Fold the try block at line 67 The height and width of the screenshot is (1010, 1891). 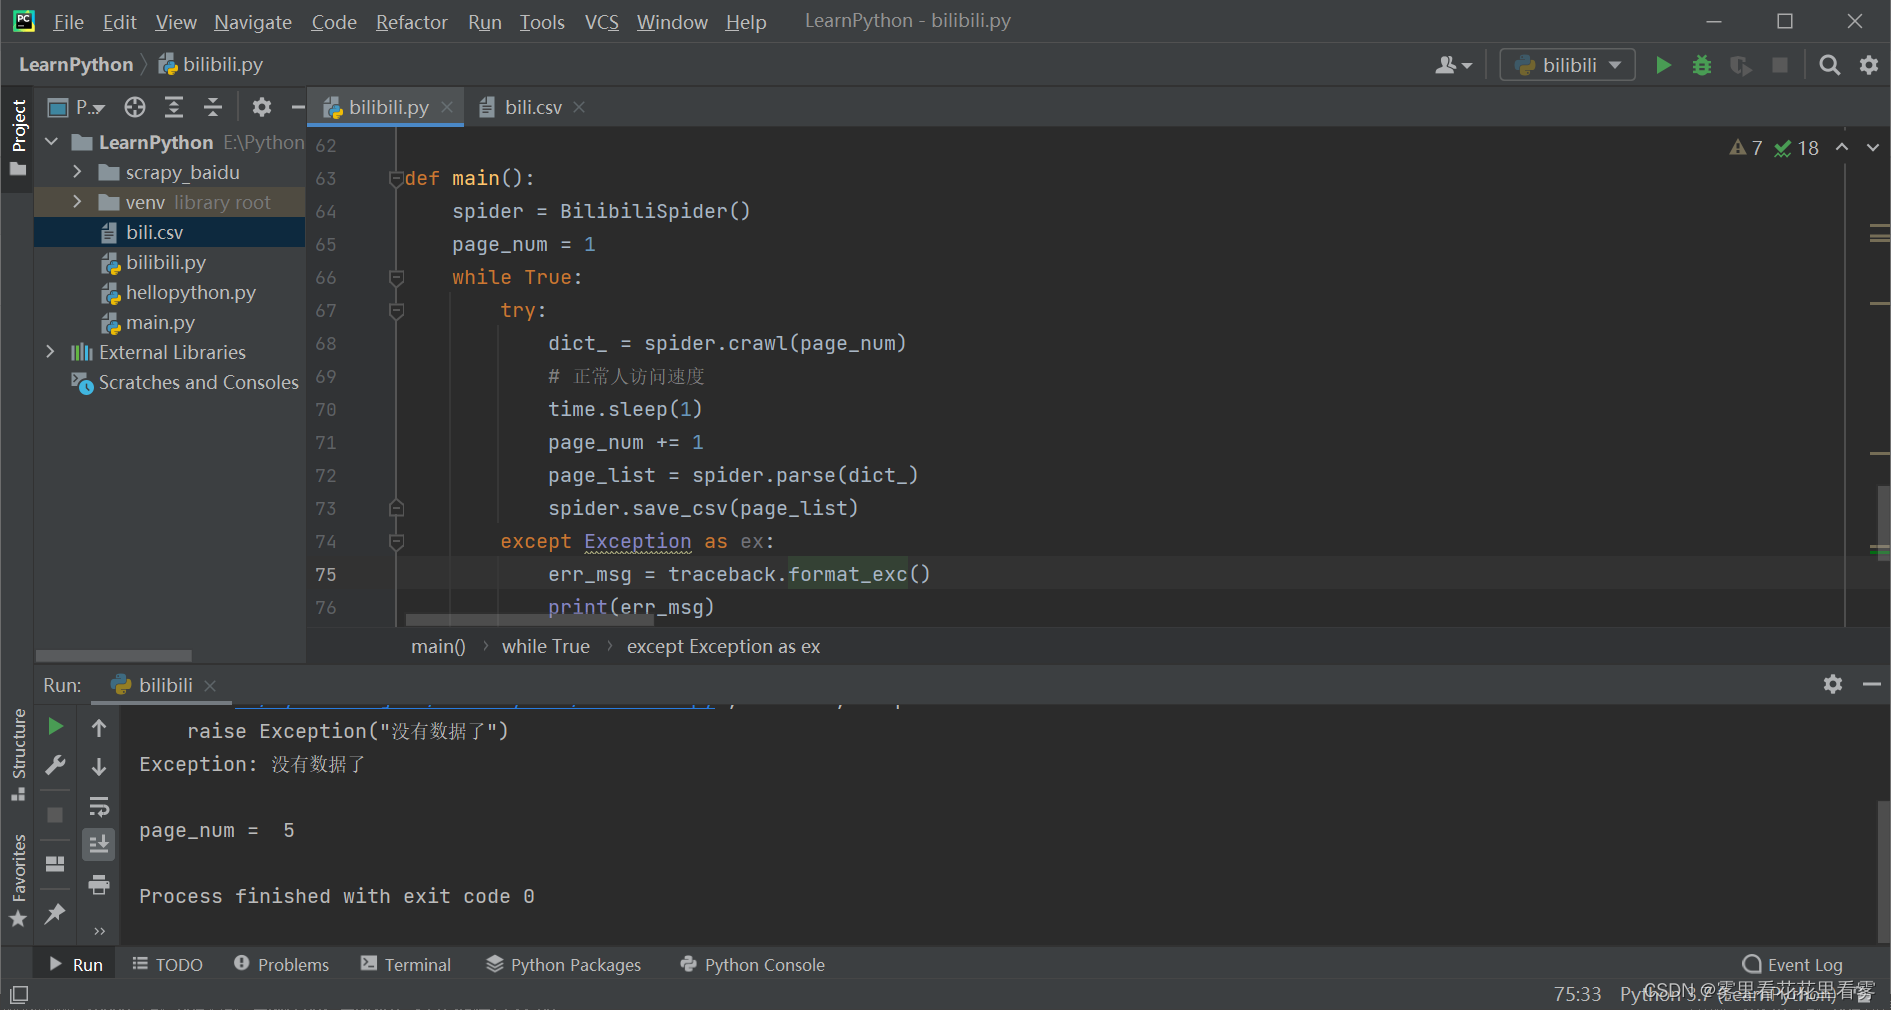coord(396,311)
